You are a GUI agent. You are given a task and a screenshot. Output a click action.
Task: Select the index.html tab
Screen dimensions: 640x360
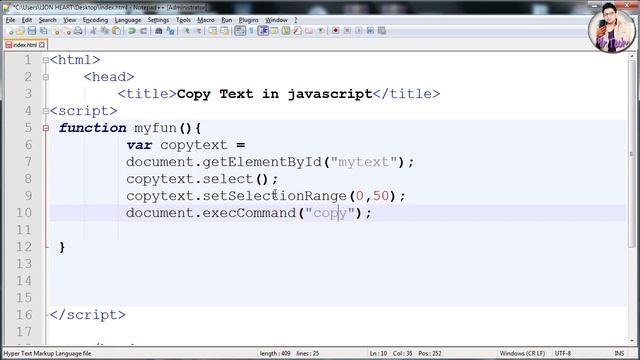(x=24, y=45)
